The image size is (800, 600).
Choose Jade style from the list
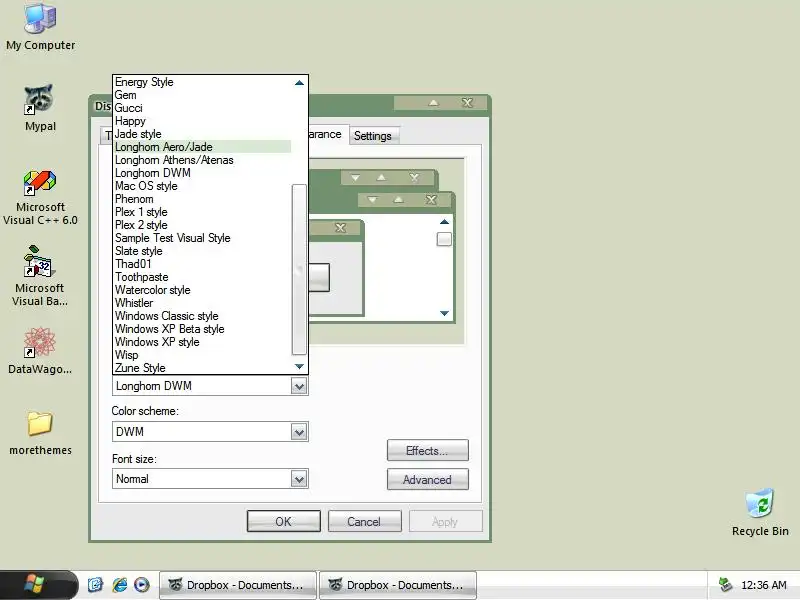[203, 134]
